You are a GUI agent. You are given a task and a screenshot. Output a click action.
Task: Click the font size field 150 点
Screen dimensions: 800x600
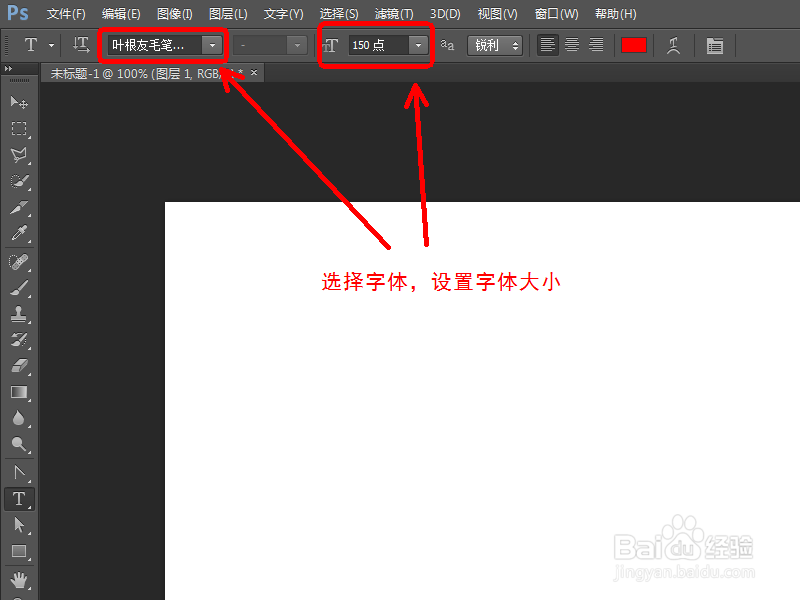click(379, 45)
